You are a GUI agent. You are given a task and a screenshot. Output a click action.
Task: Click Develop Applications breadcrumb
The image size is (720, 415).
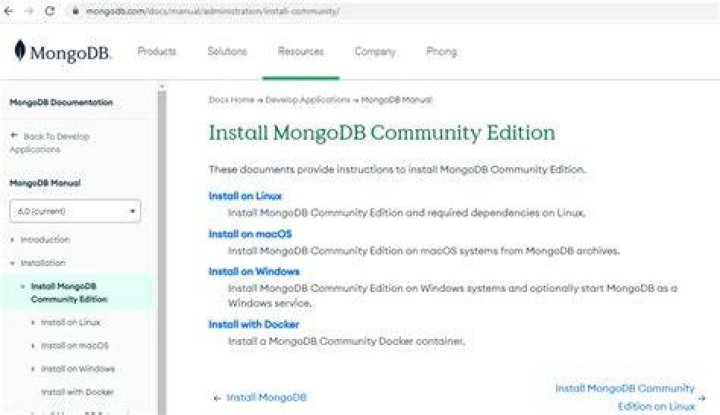(308, 100)
